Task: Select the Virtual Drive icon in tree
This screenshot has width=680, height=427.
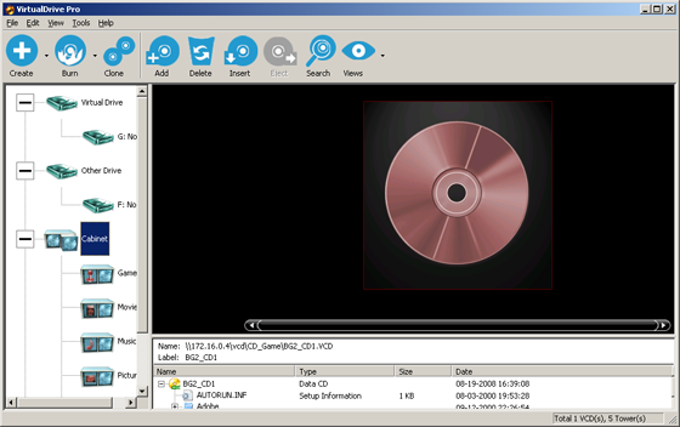Action: click(x=62, y=103)
